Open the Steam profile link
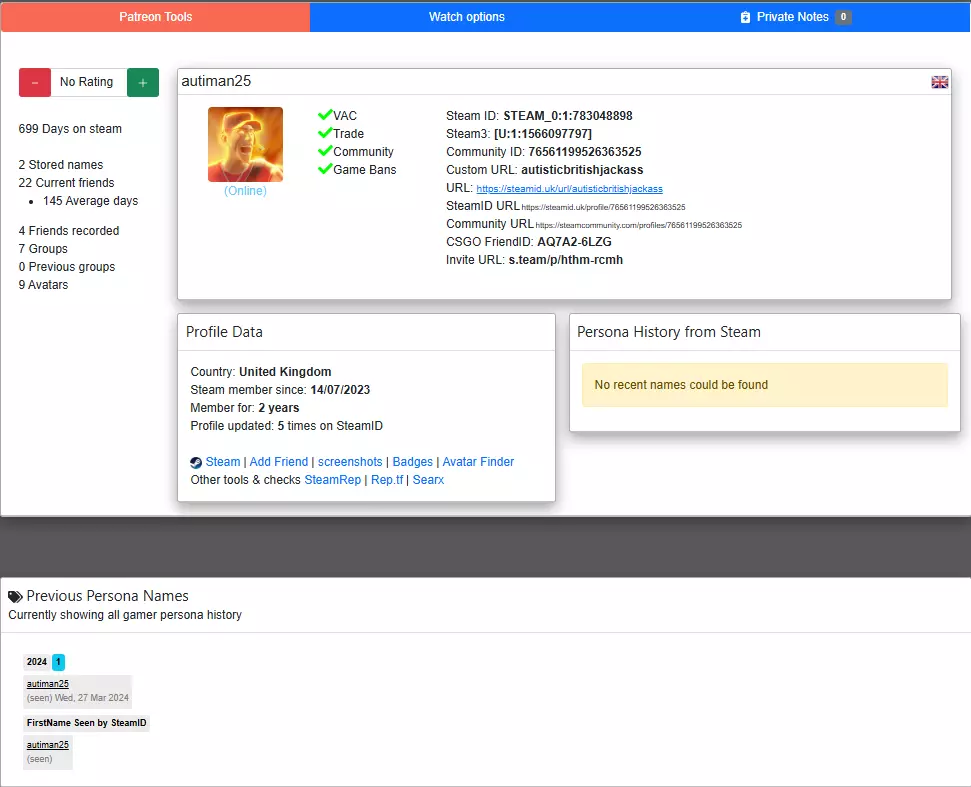Screen dimensions: 971x787 [222, 462]
